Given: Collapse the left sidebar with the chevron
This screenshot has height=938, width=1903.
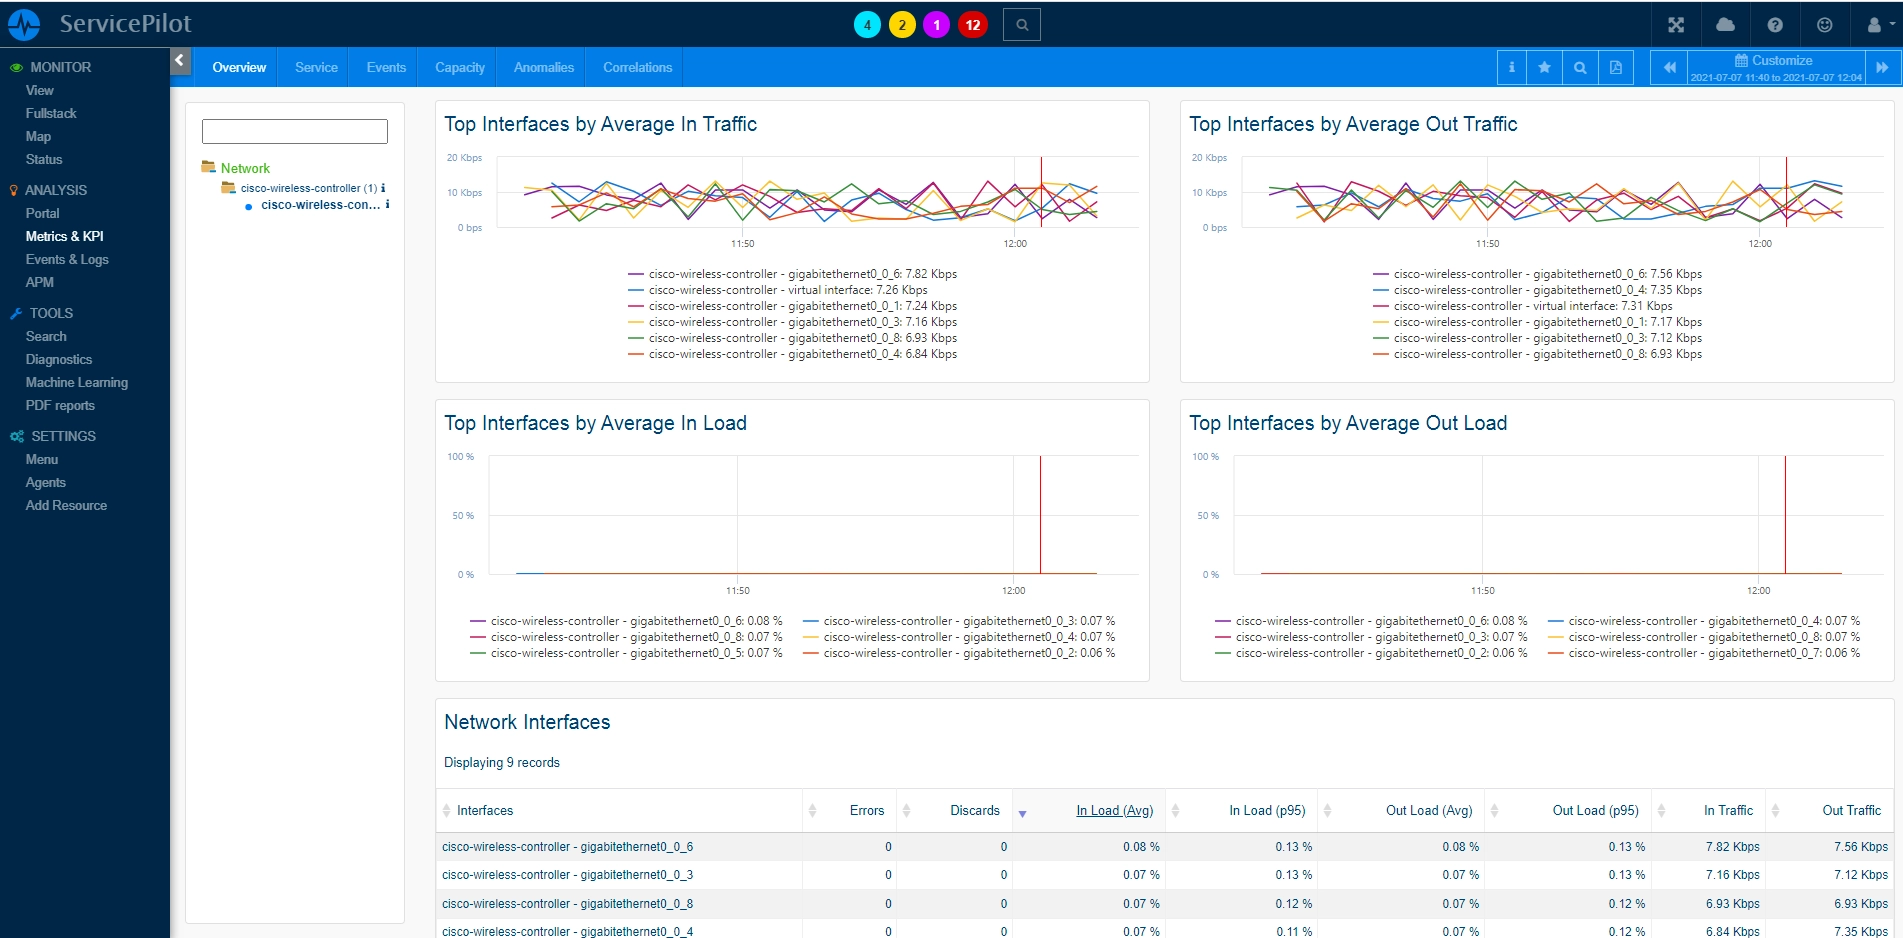Looking at the screenshot, I should coord(180,61).
